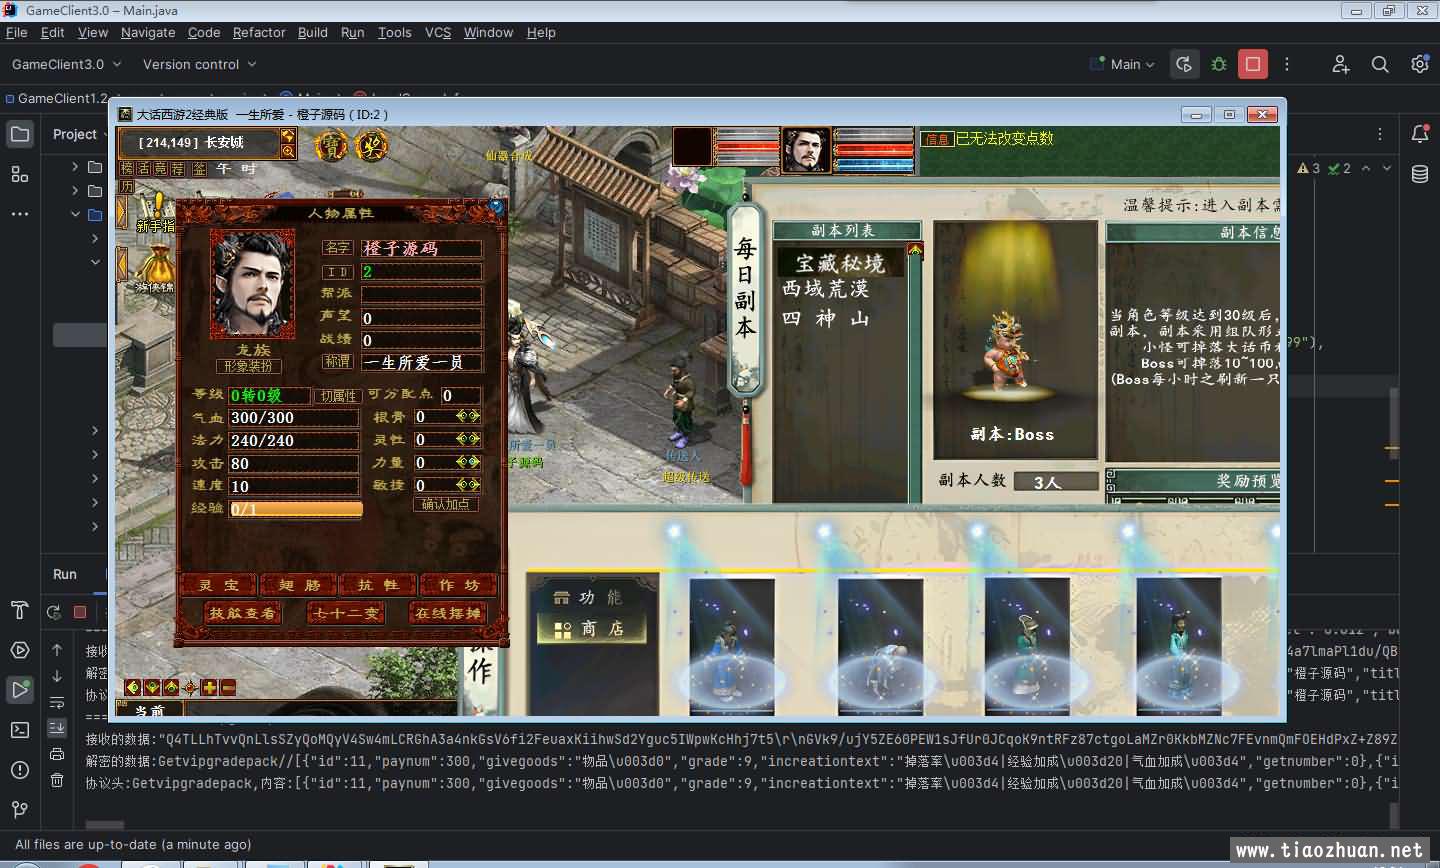
Task: Click the Debug bug icon in toolbar
Action: pyautogui.click(x=1218, y=64)
